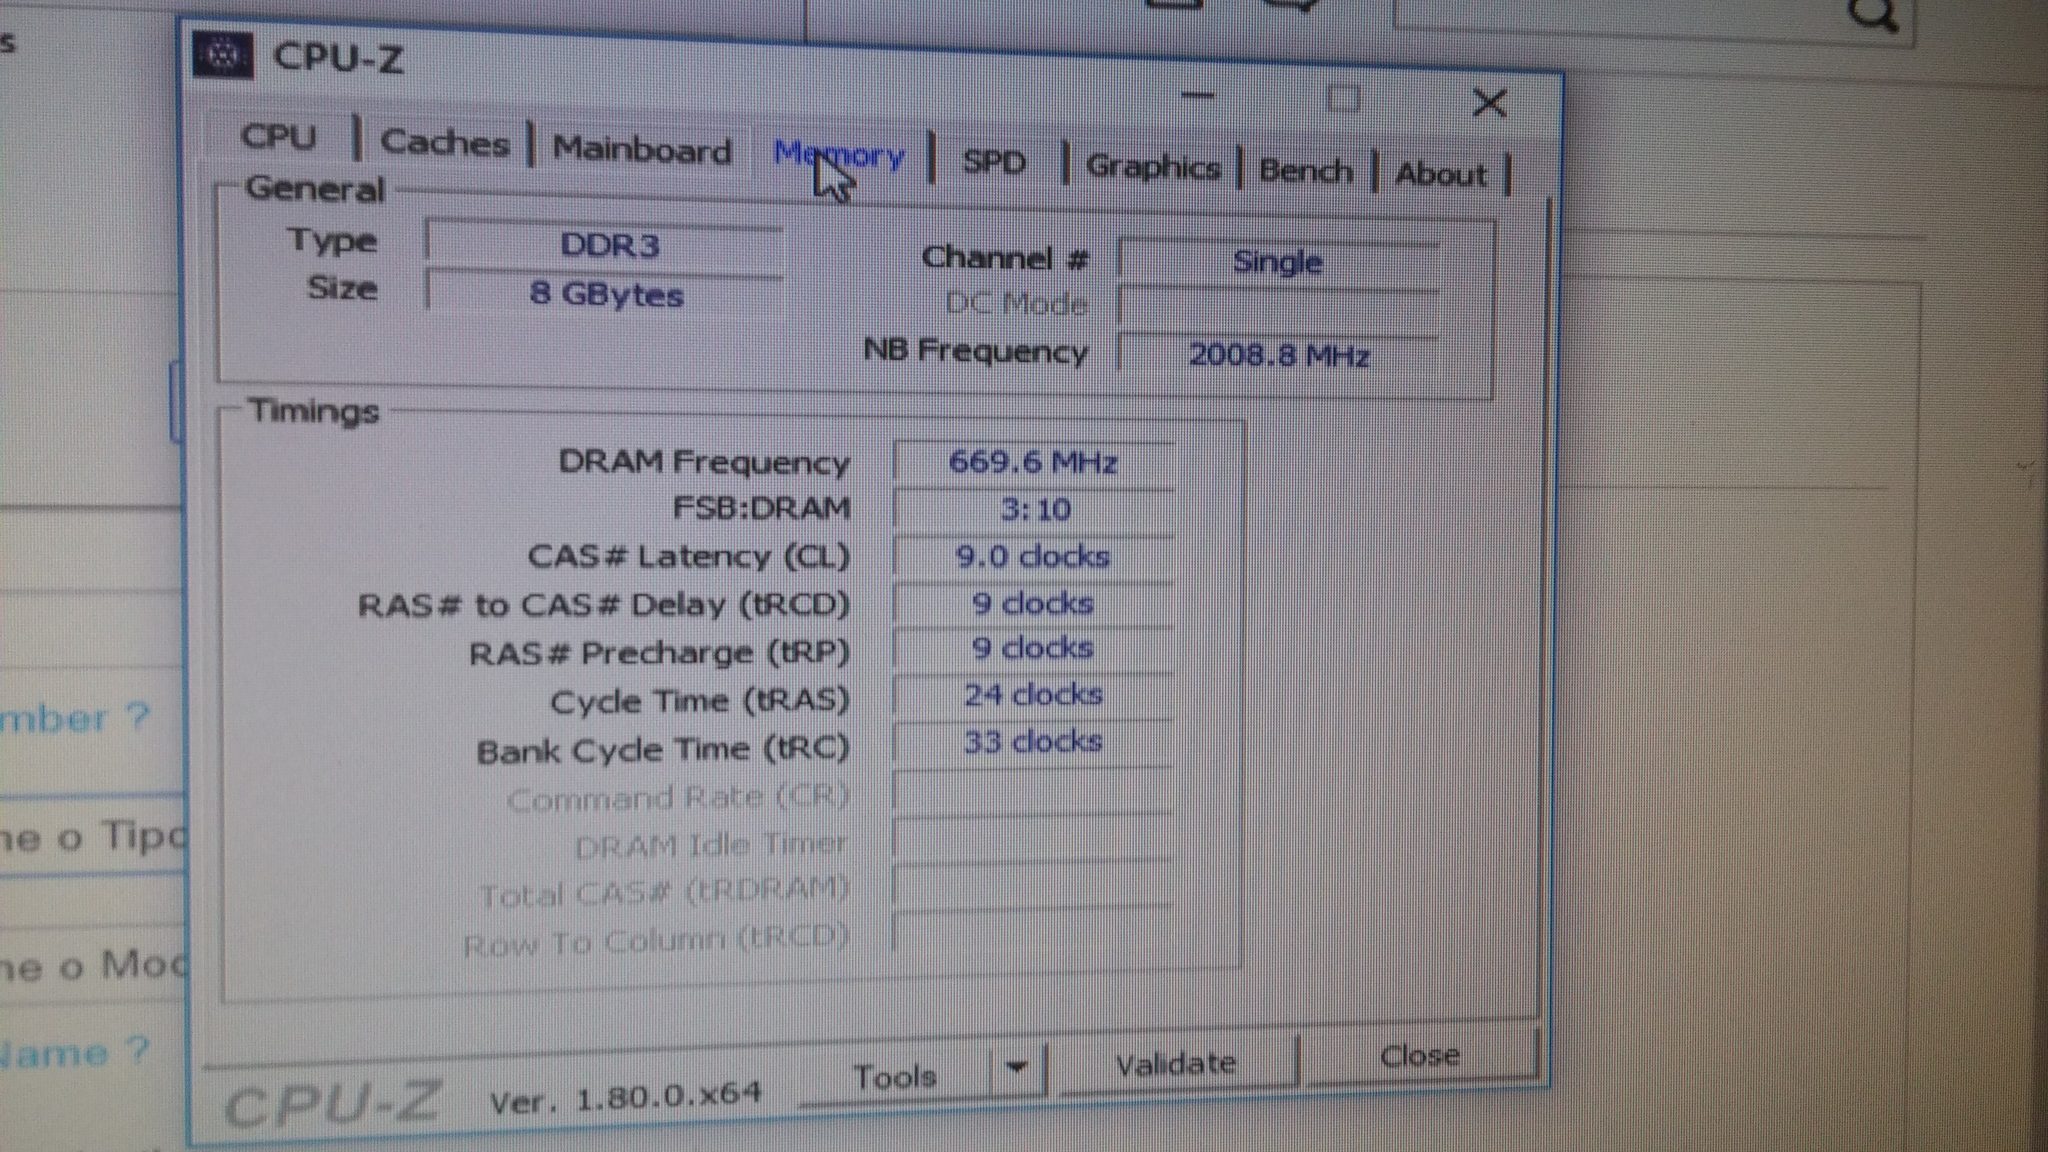Click the Tools button
Viewport: 2048px width, 1152px height.
(895, 1076)
